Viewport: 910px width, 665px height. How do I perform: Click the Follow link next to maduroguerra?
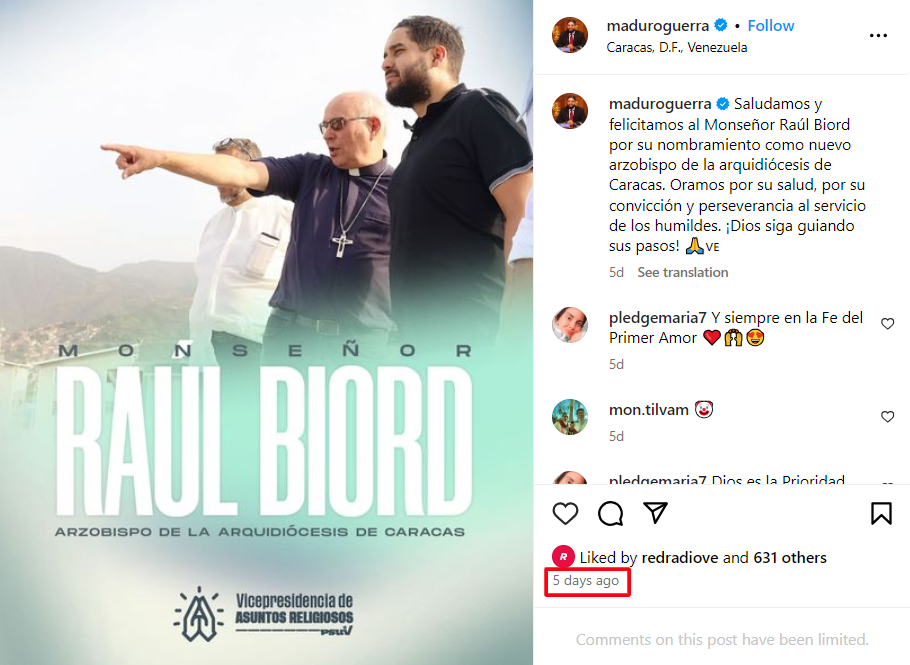point(770,26)
